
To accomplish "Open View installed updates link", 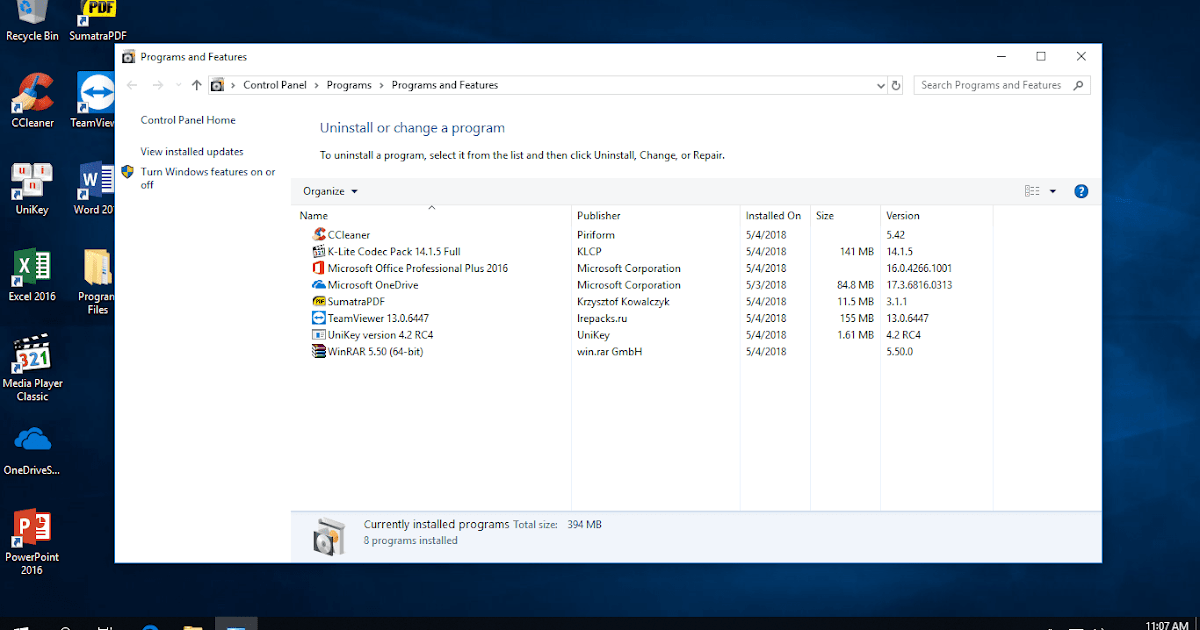I will 192,152.
